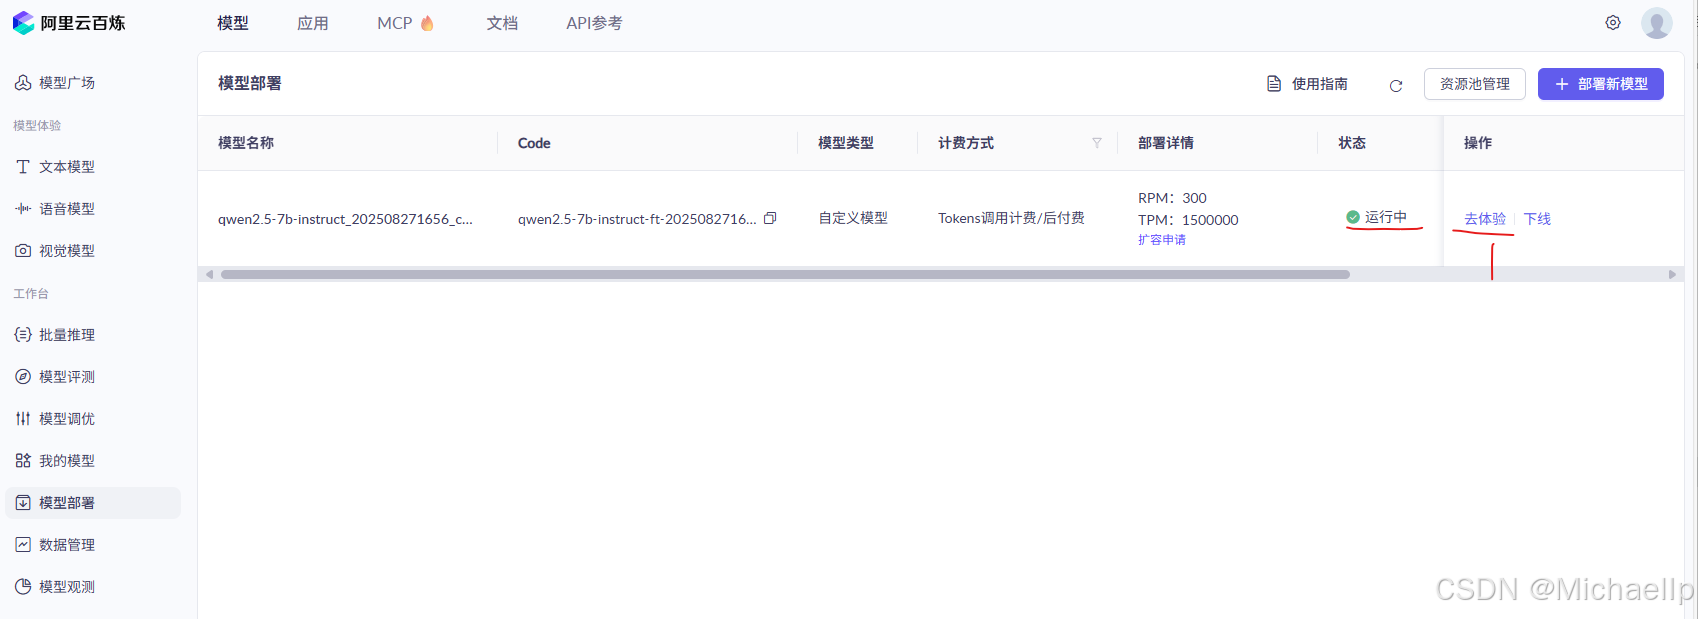Click the 模型名称 column header
Viewport: 1698px width, 619px height.
[x=246, y=143]
